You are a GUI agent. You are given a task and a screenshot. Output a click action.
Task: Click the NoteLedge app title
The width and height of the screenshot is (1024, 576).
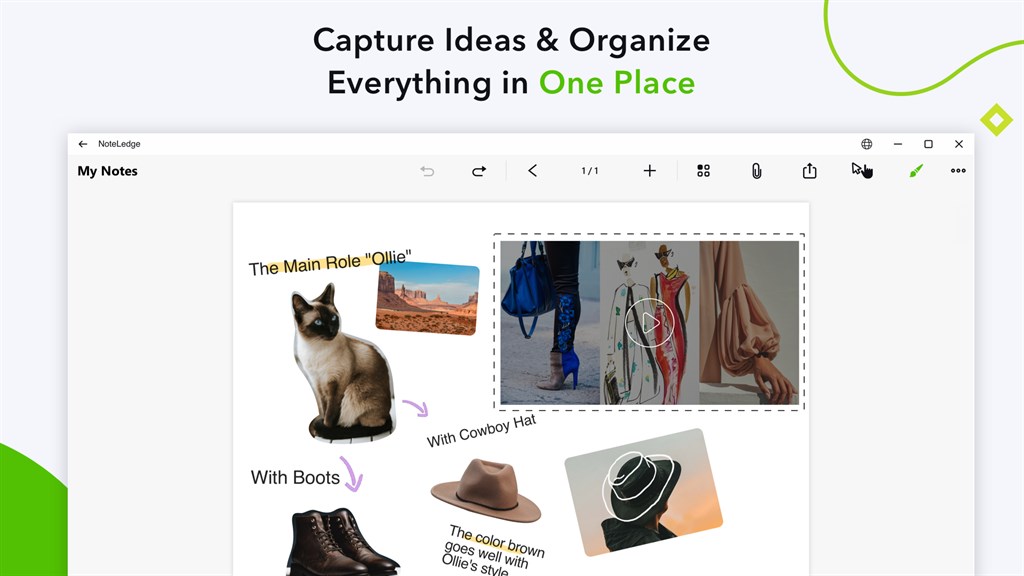[119, 144]
